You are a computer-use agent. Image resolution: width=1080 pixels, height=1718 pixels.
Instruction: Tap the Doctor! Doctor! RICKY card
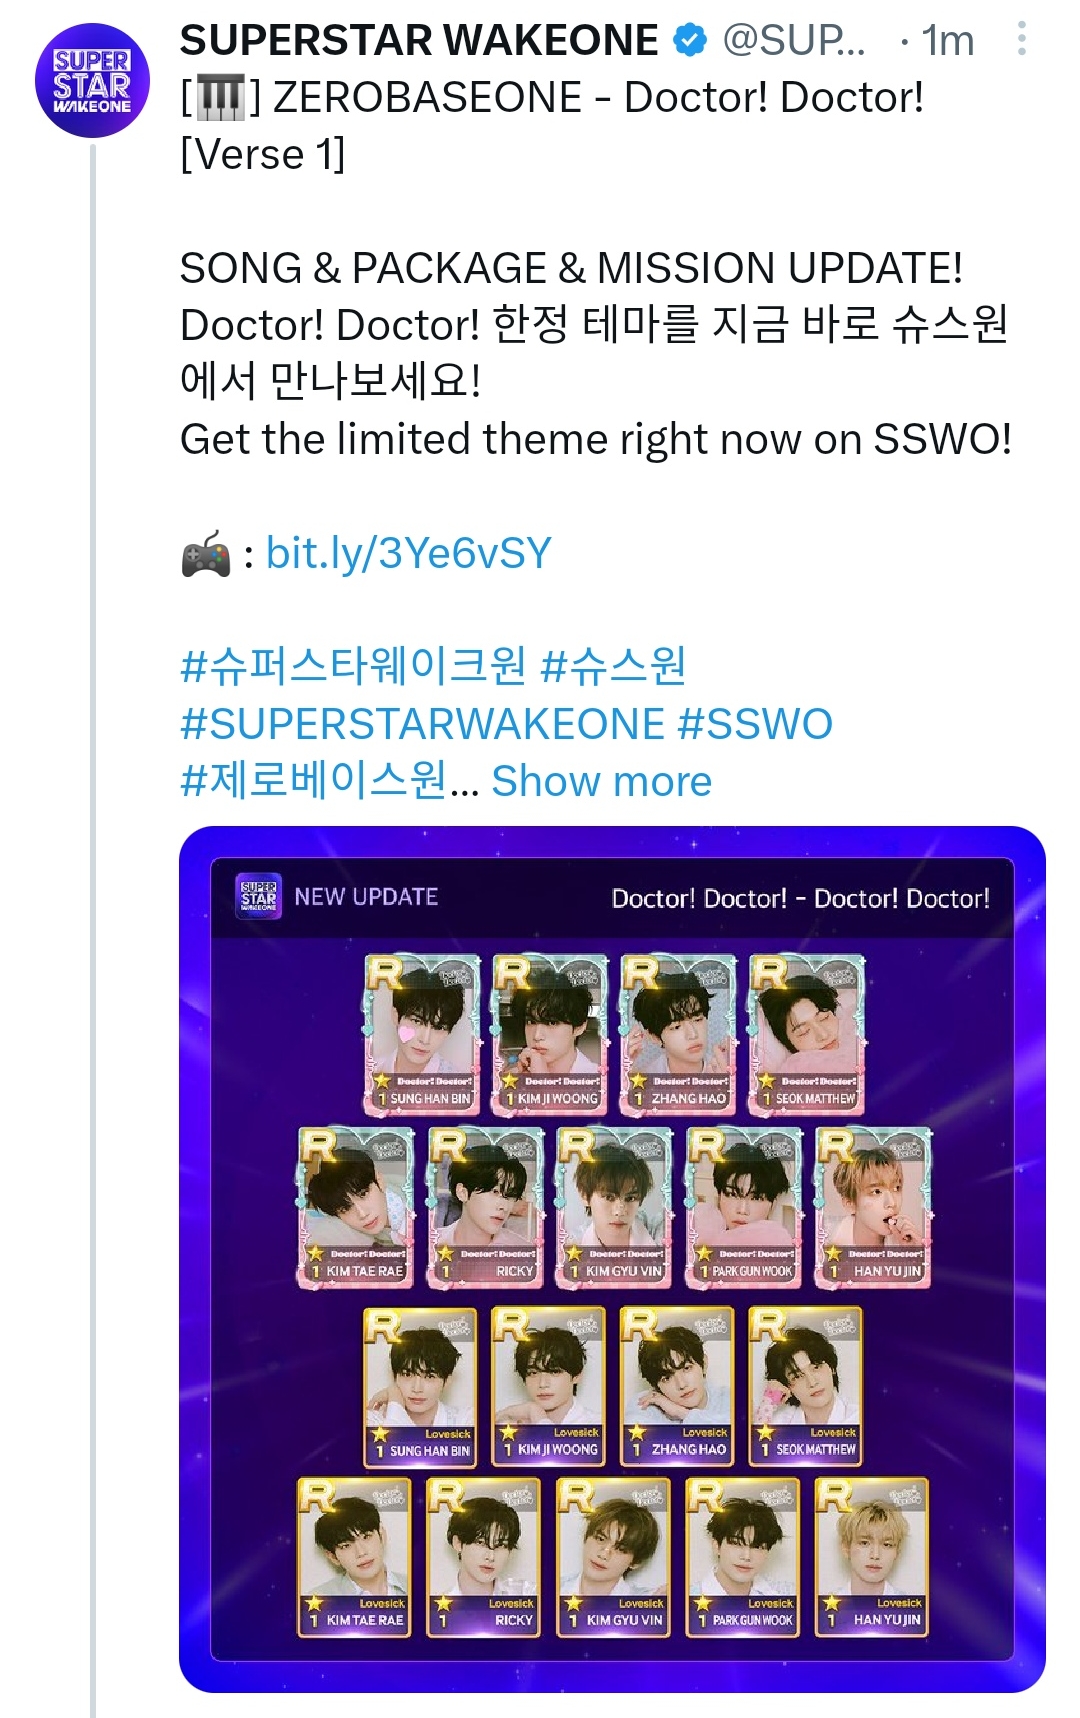coord(486,1207)
